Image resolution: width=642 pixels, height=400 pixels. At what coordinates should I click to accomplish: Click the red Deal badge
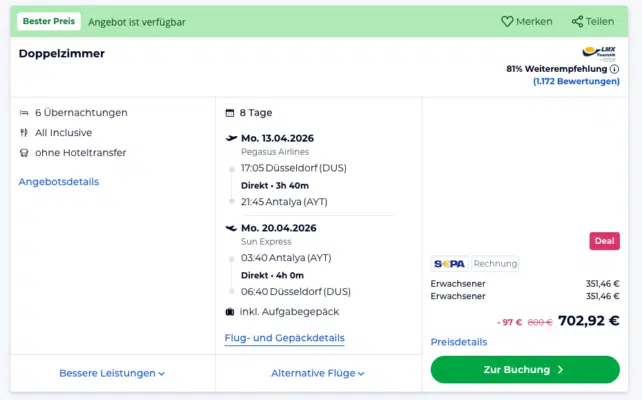(604, 241)
